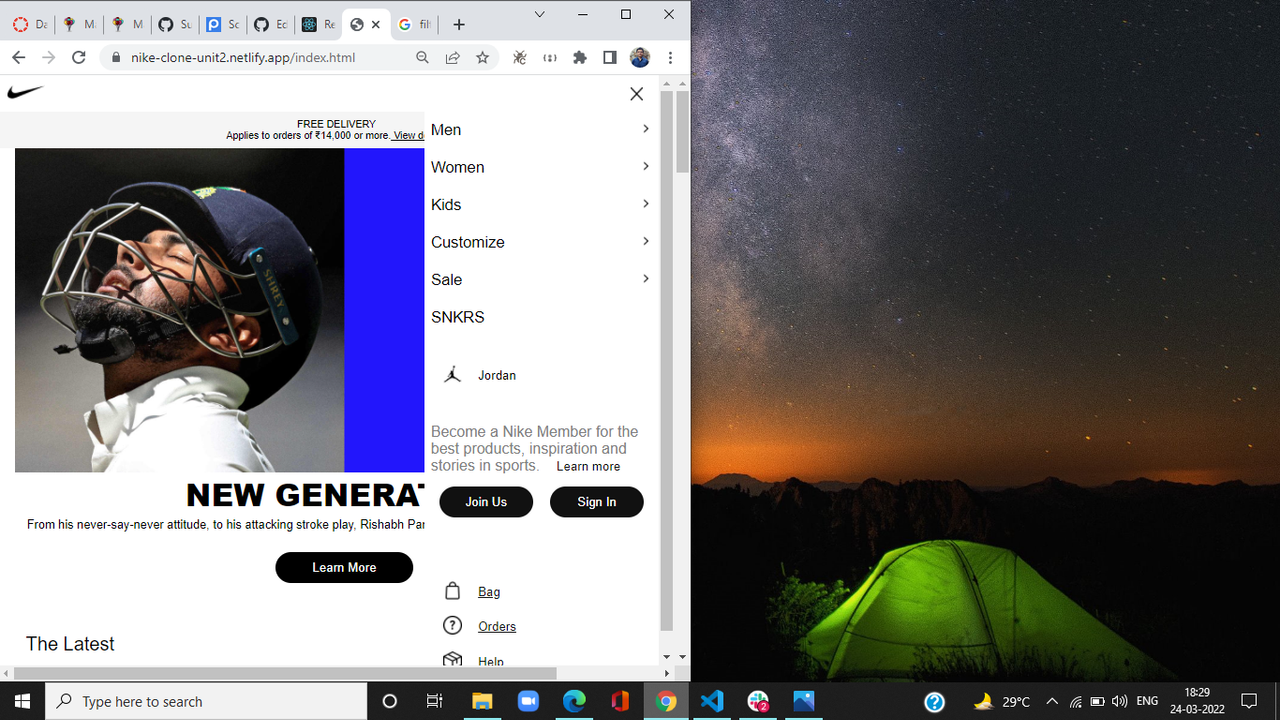This screenshot has width=1280, height=720.
Task: Open File Explorer from taskbar
Action: point(482,701)
